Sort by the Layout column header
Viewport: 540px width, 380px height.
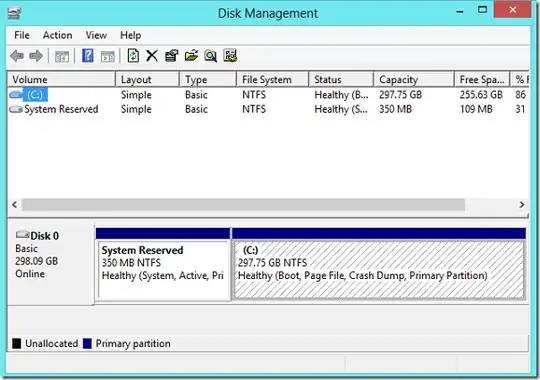tap(147, 80)
